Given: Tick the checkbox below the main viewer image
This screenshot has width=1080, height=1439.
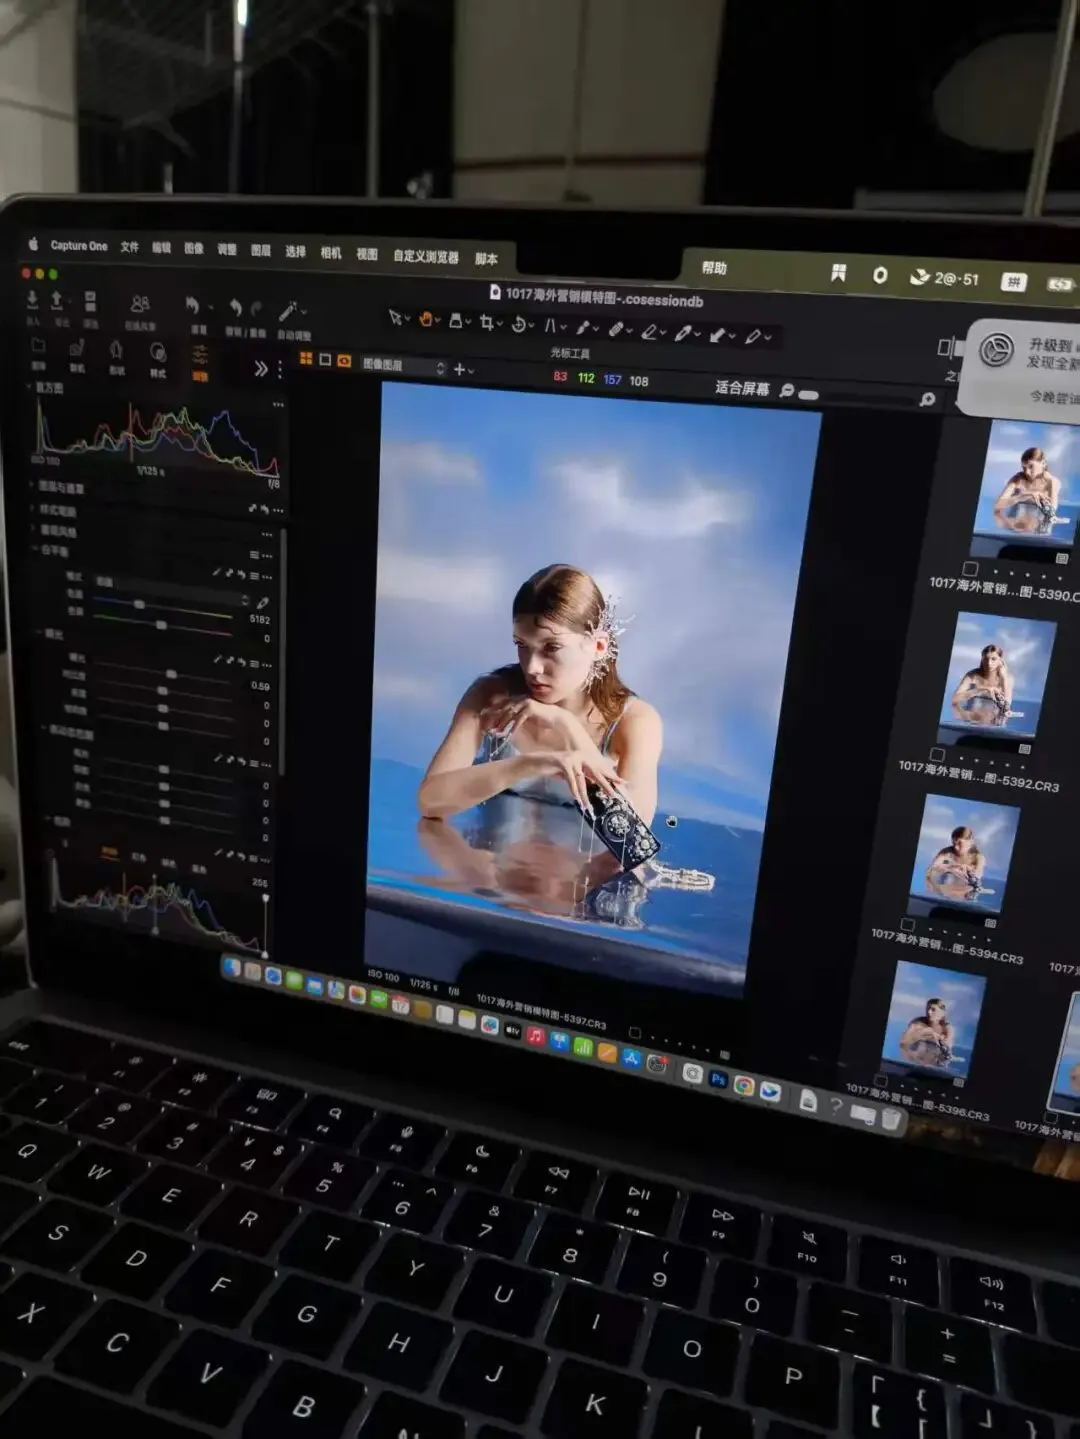Looking at the screenshot, I should point(634,1032).
